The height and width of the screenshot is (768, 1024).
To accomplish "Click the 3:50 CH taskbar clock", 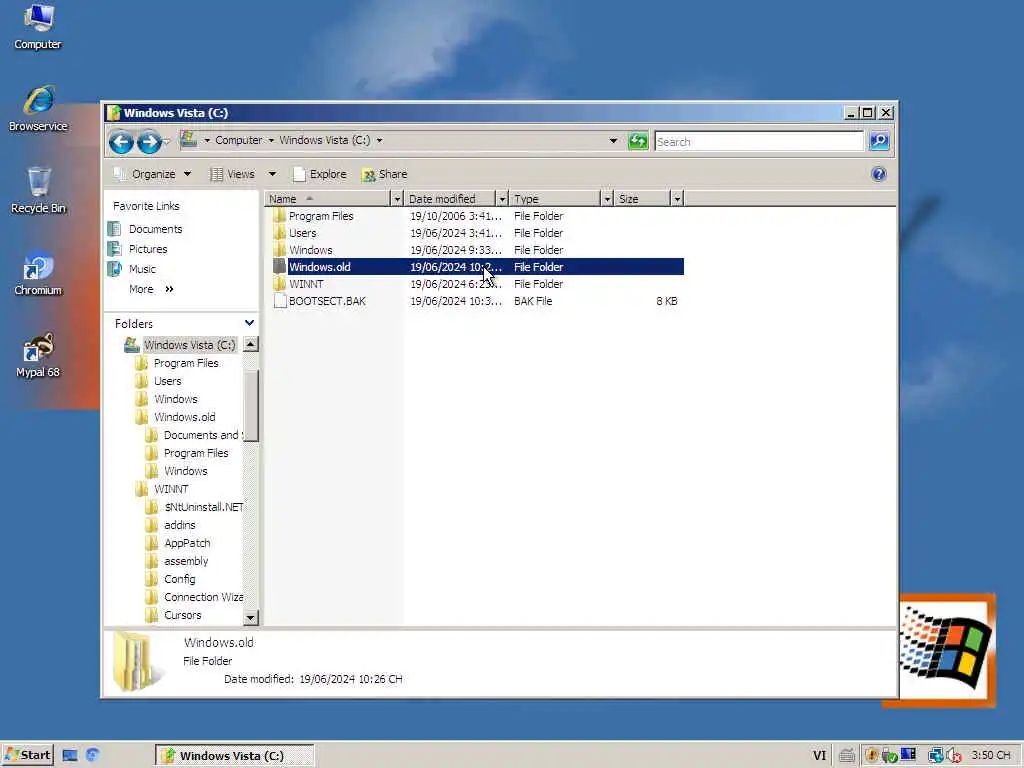I will coord(991,755).
